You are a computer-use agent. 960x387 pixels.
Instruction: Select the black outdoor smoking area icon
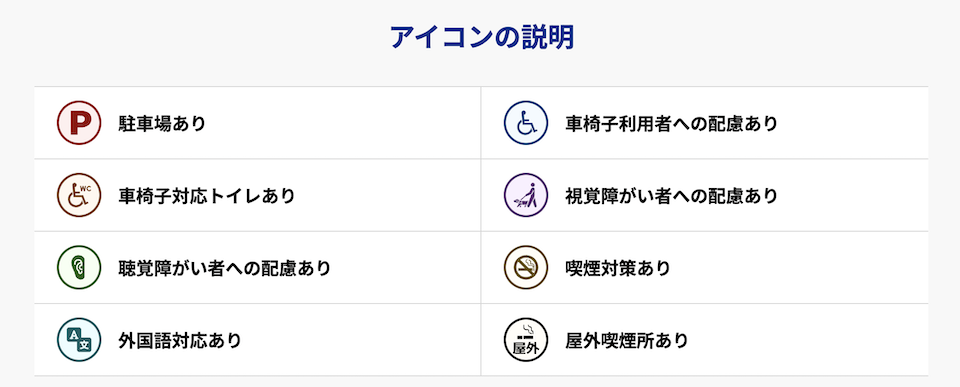pyautogui.click(x=525, y=340)
